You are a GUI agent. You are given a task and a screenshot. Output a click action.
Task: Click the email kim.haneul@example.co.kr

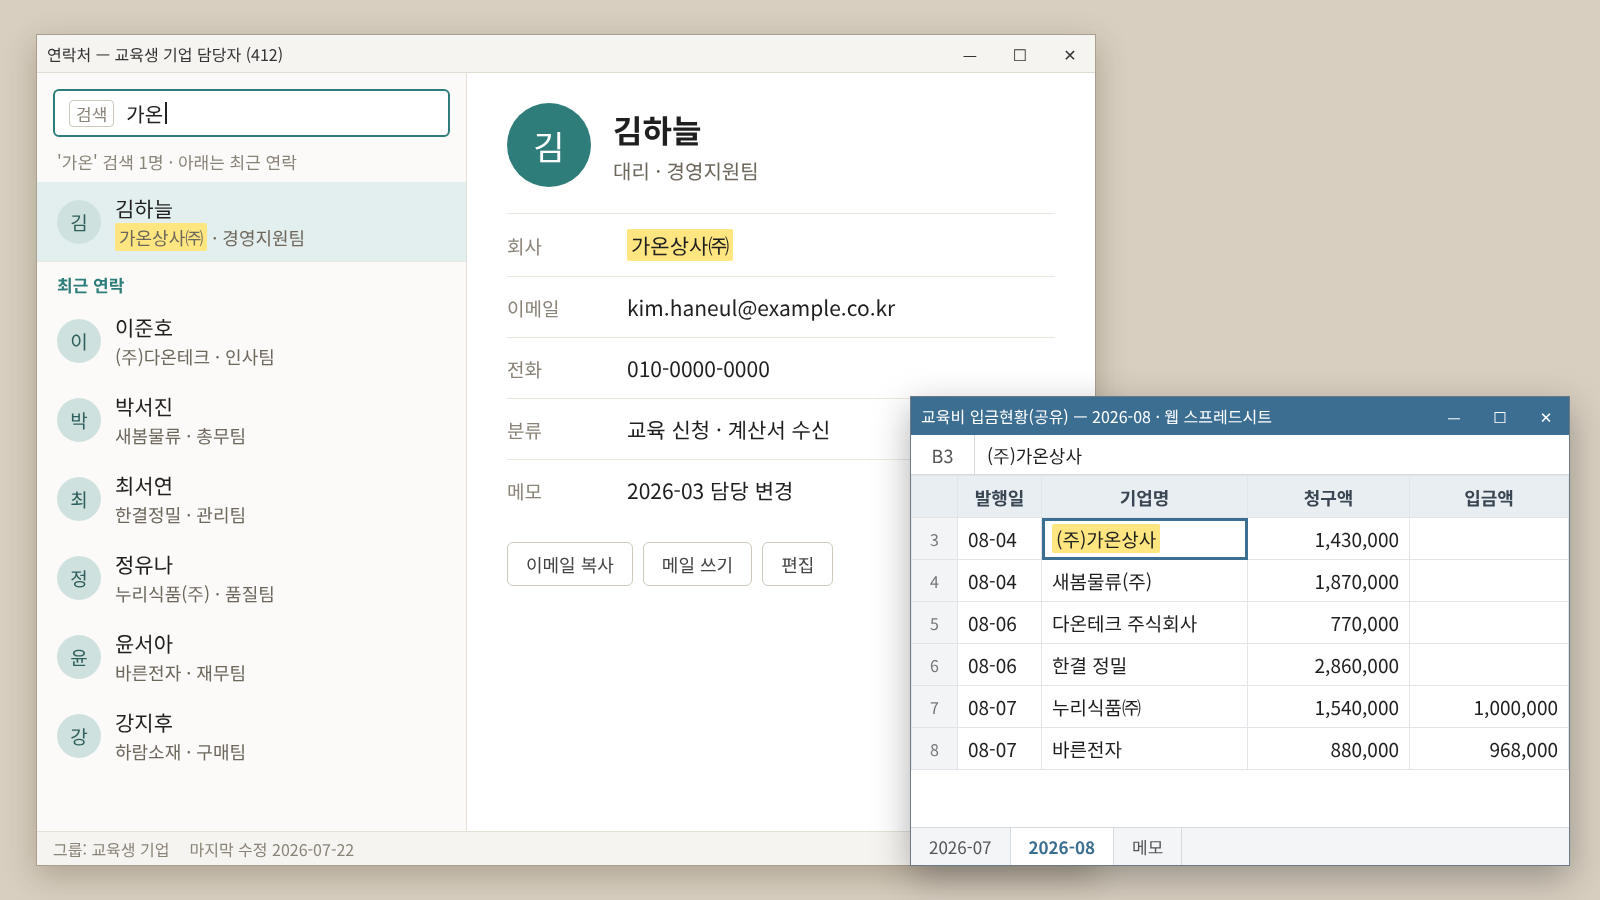[x=761, y=308]
